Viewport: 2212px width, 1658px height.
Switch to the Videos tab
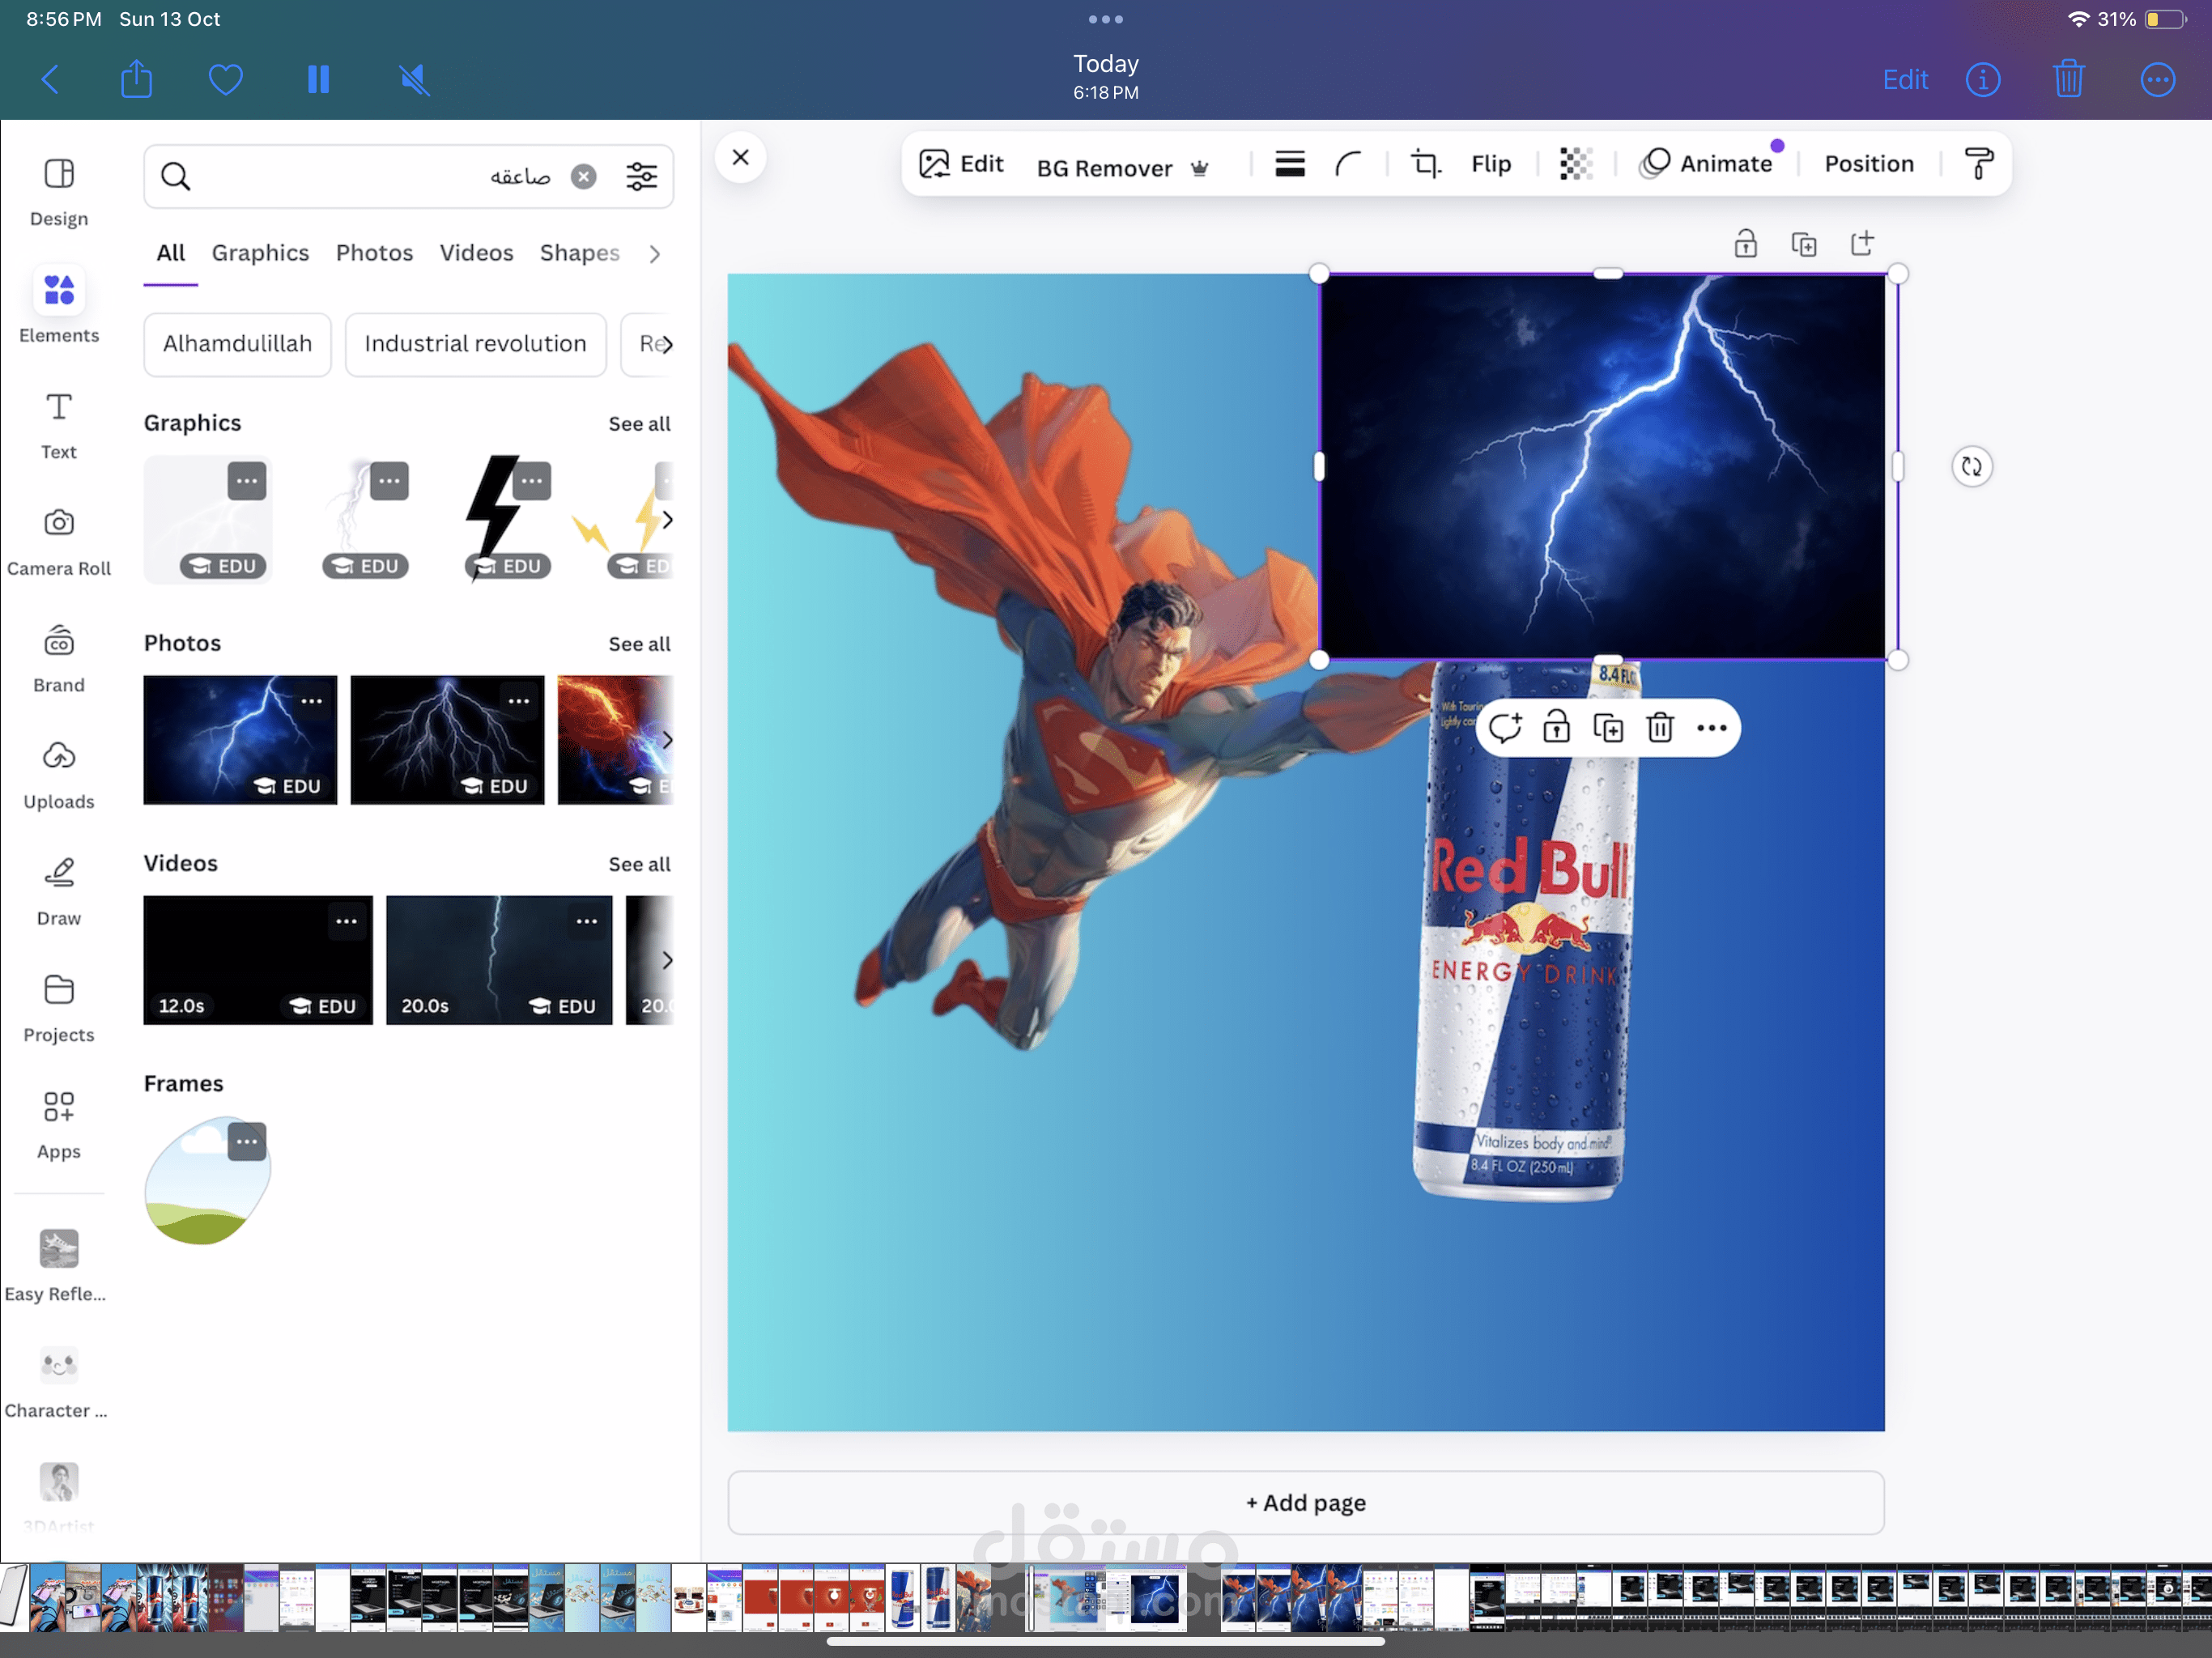pos(476,253)
